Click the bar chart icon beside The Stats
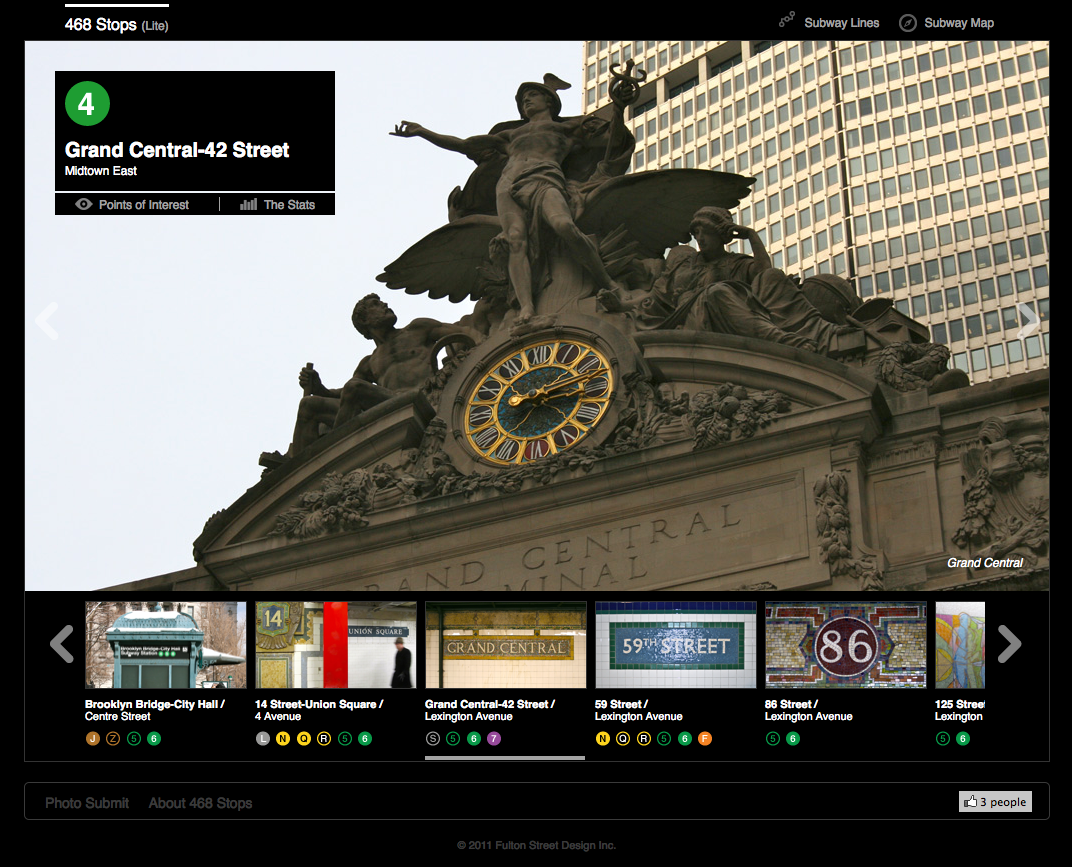 click(248, 204)
